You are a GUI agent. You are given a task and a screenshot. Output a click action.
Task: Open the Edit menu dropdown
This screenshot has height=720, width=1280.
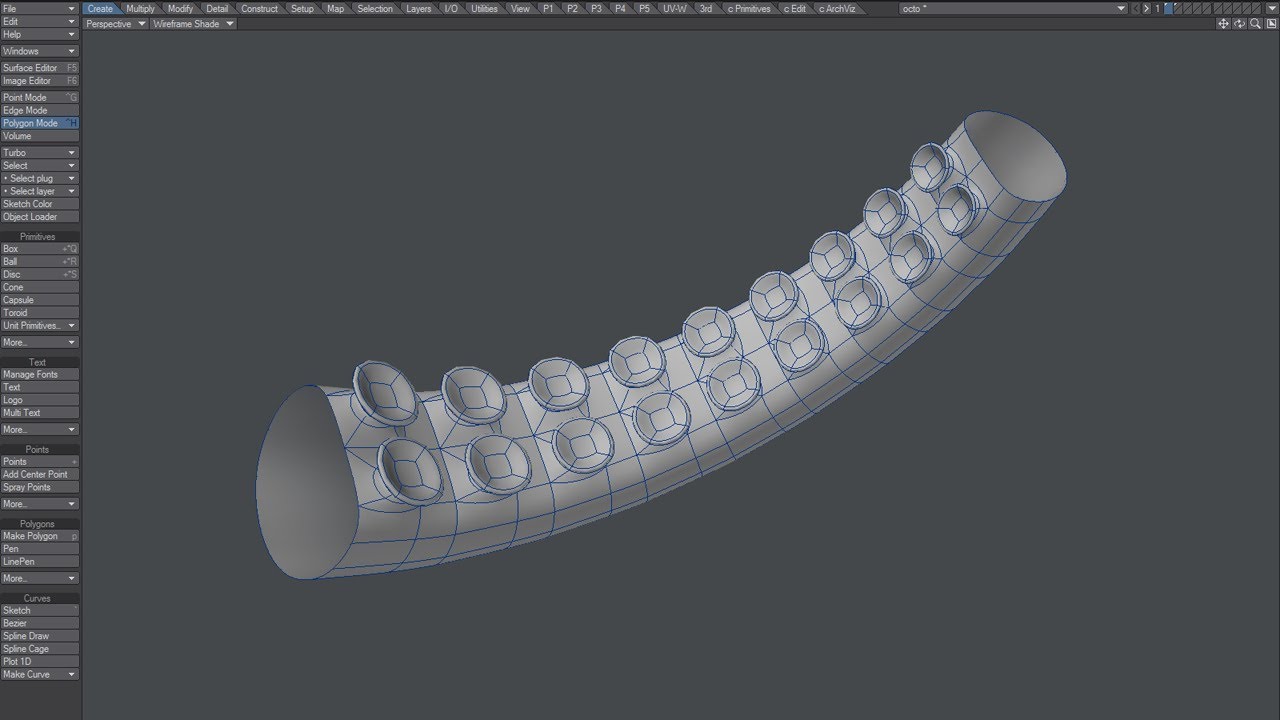(x=40, y=22)
